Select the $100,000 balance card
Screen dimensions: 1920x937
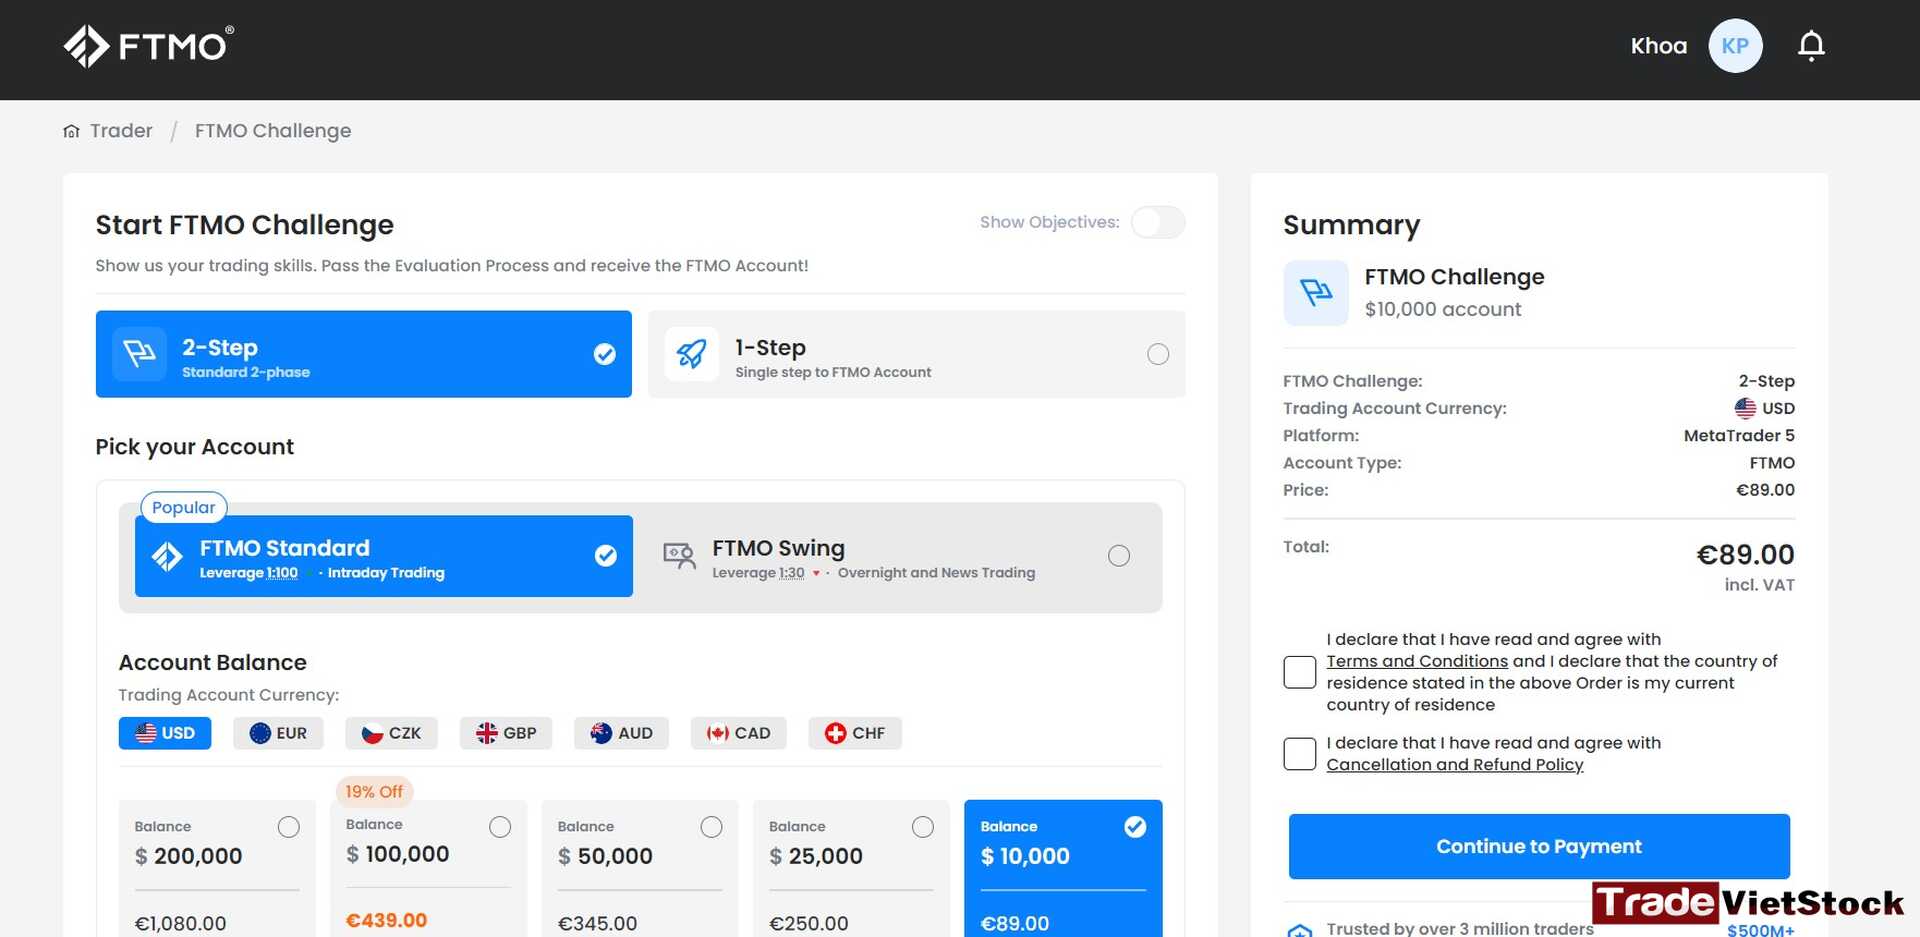point(428,868)
